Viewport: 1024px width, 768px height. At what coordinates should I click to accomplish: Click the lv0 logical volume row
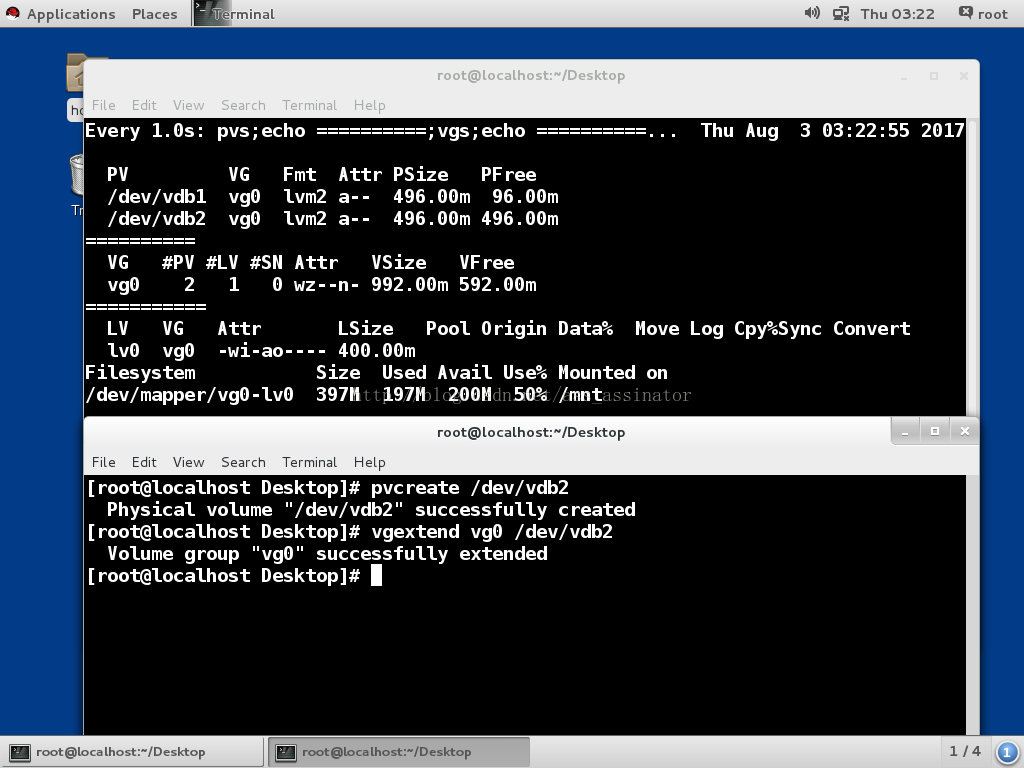click(x=261, y=351)
